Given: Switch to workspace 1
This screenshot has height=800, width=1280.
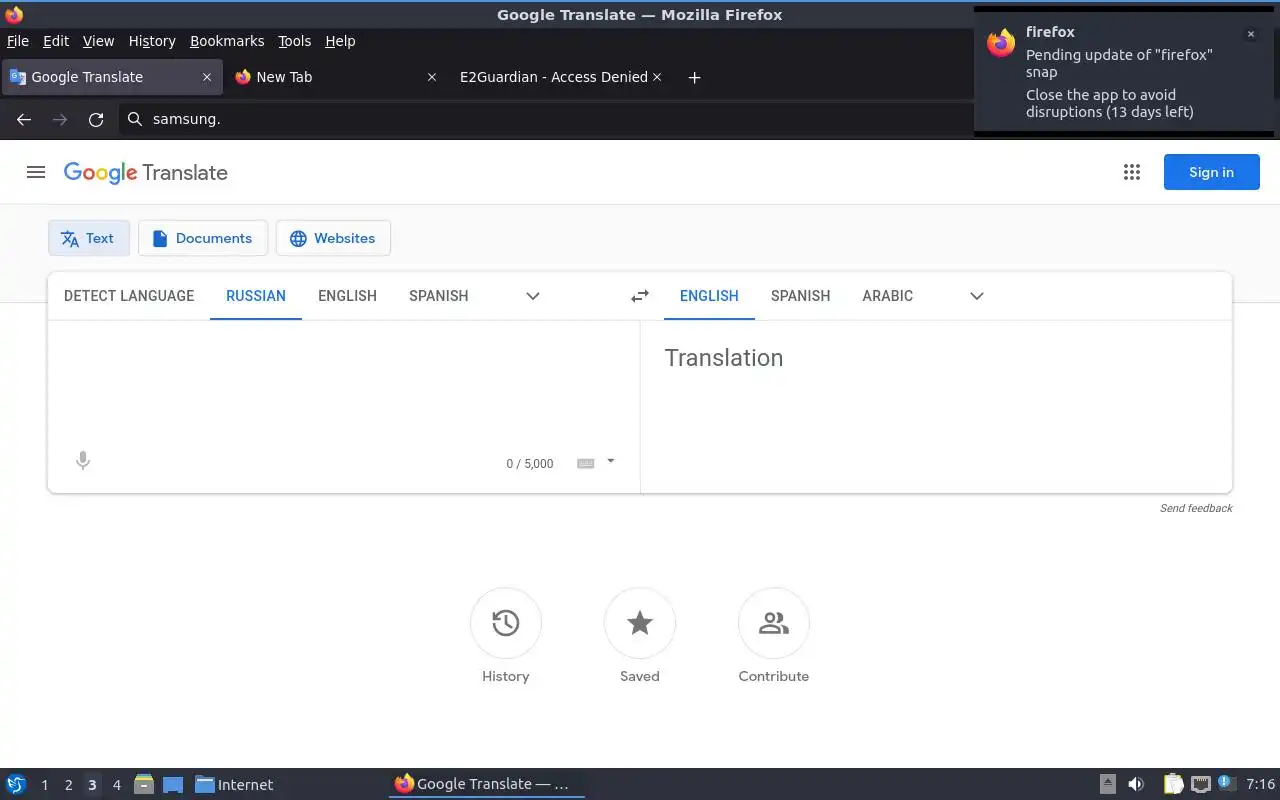Looking at the screenshot, I should pos(44,785).
